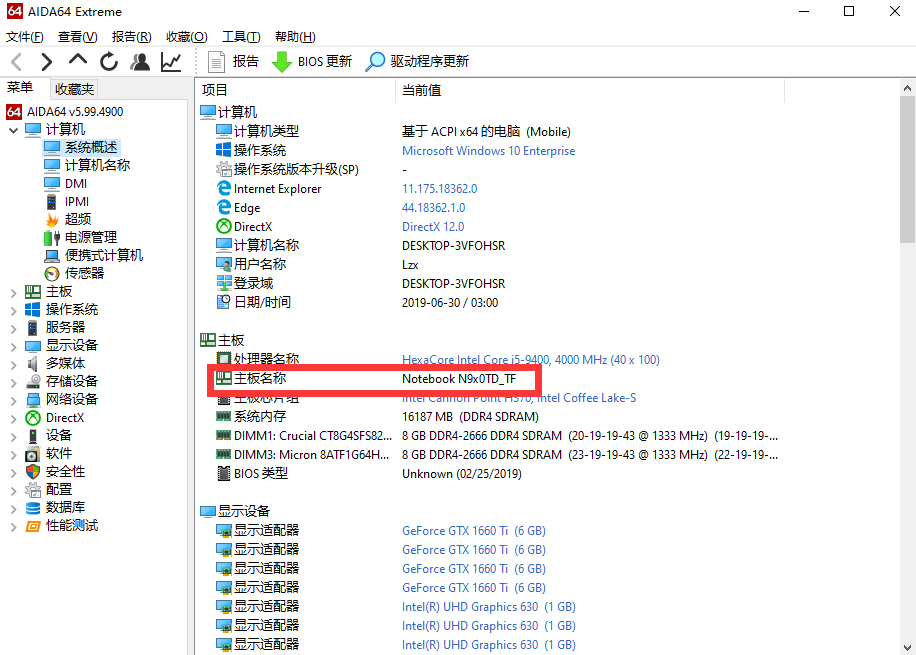Go back with the left arrow toolbar icon
Viewport: 916px width, 655px height.
tap(16, 61)
